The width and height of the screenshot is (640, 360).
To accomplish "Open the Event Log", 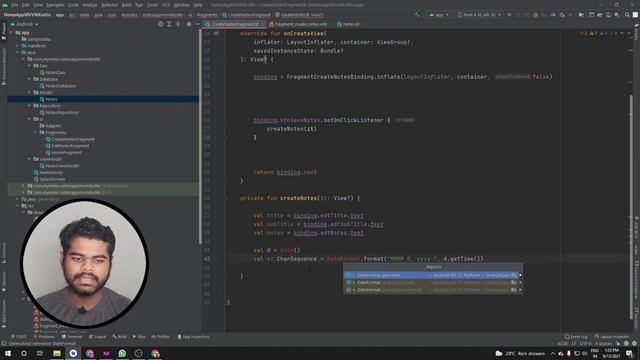I will tap(576, 337).
